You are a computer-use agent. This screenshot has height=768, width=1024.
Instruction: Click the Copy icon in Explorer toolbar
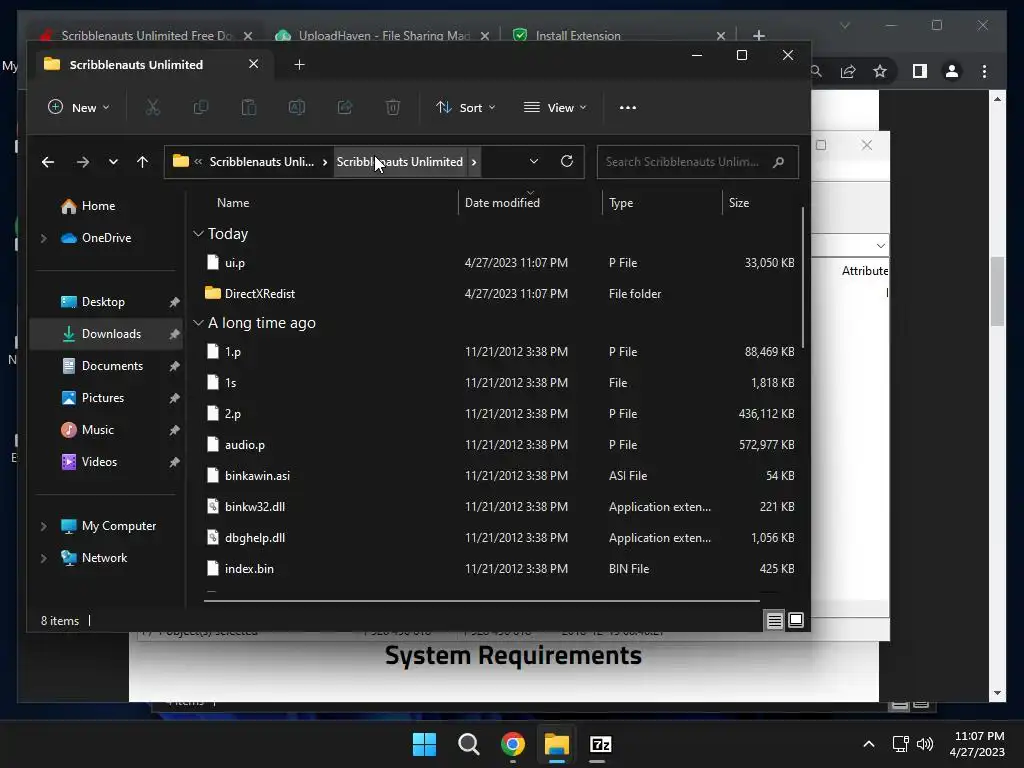[200, 107]
